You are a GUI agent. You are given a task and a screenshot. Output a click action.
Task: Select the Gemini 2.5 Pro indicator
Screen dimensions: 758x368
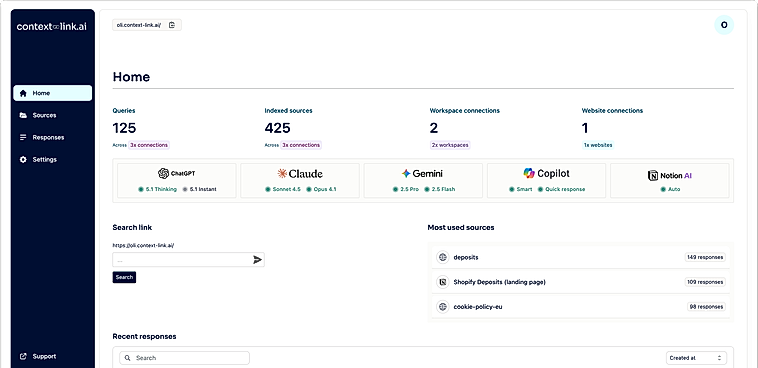coord(406,190)
